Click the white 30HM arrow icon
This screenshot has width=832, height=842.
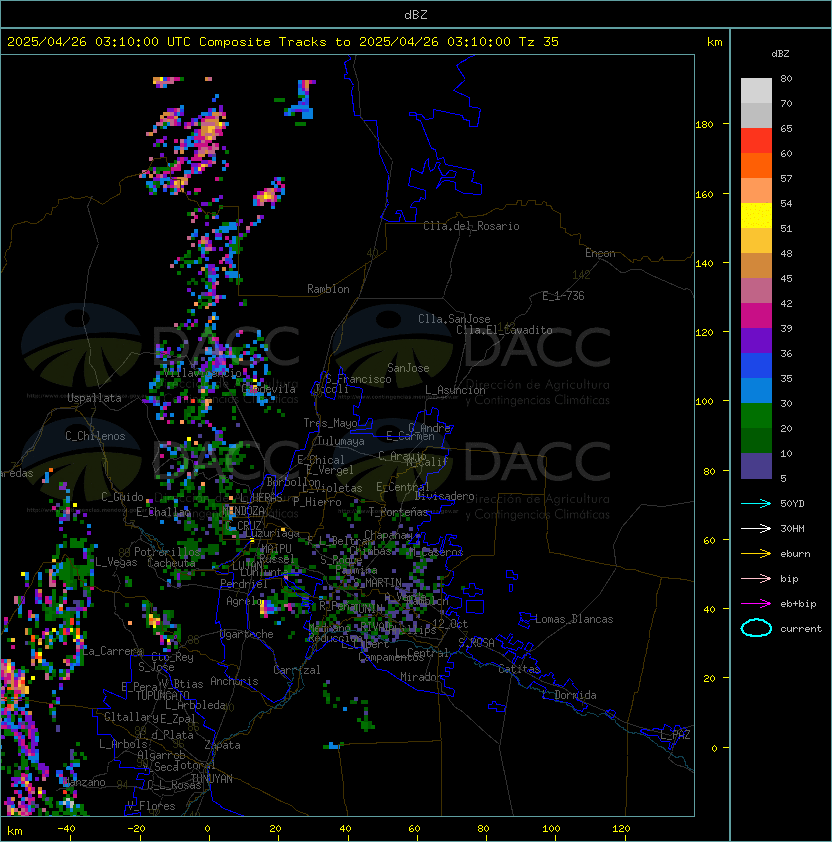pos(756,528)
